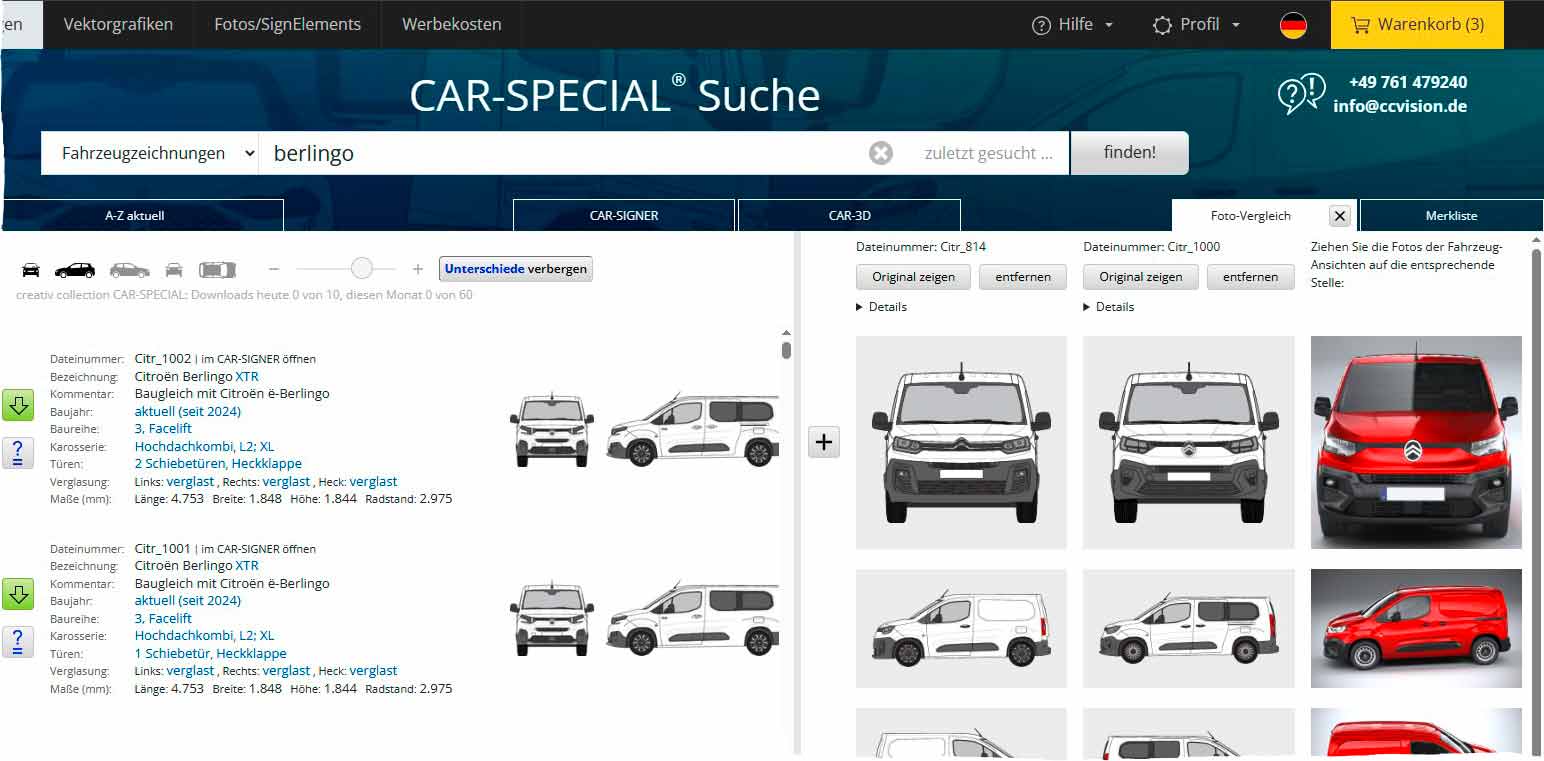1544x761 pixels.
Task: Click the red Berlingo side photo
Action: click(x=1416, y=628)
